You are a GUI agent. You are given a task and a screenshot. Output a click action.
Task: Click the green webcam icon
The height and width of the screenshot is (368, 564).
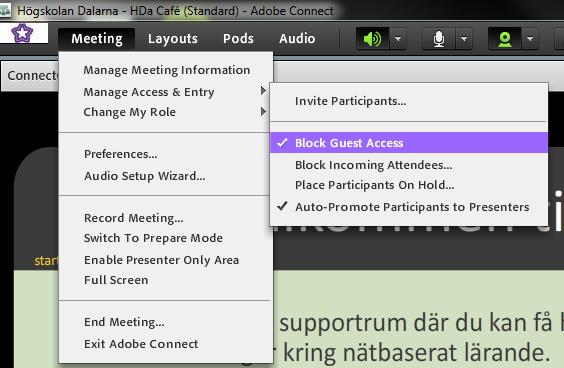click(505, 38)
